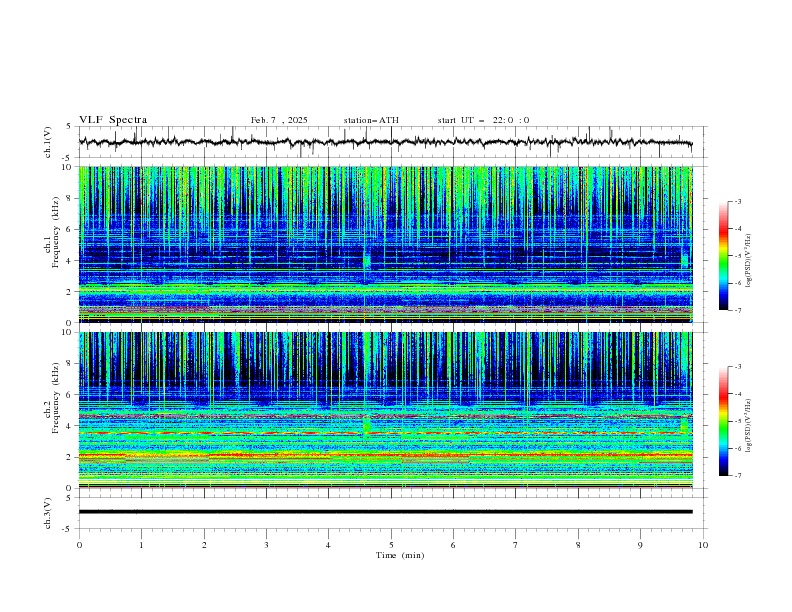Click the "6" minute tick label on time axis

(453, 545)
